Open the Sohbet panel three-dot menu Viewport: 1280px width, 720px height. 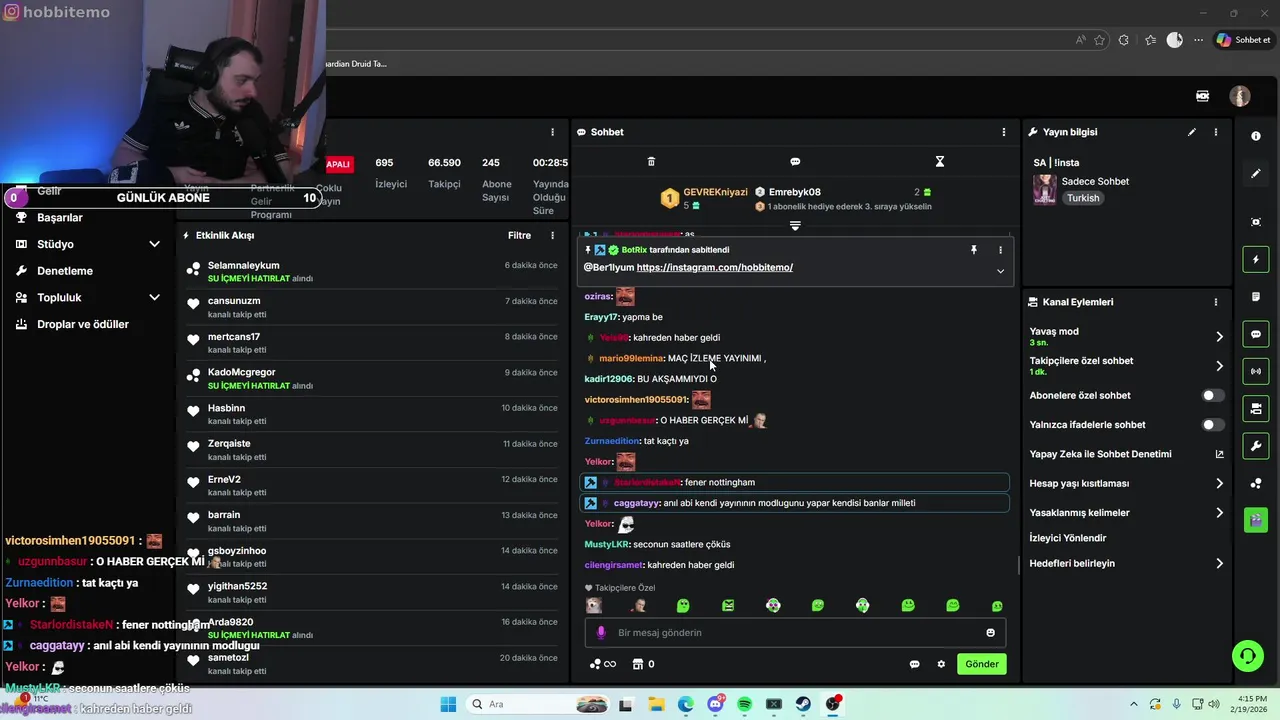[x=1004, y=132]
